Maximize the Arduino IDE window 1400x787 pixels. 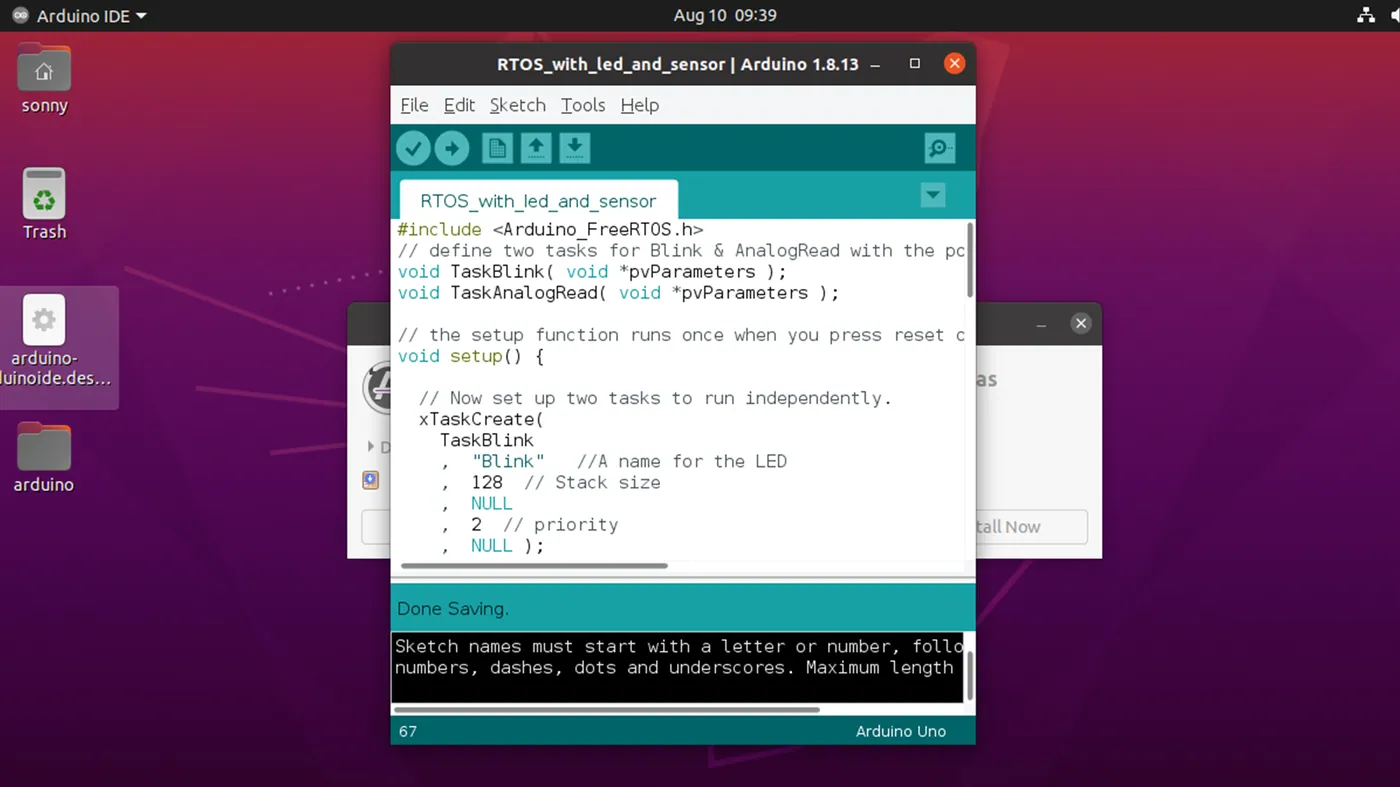click(x=914, y=64)
